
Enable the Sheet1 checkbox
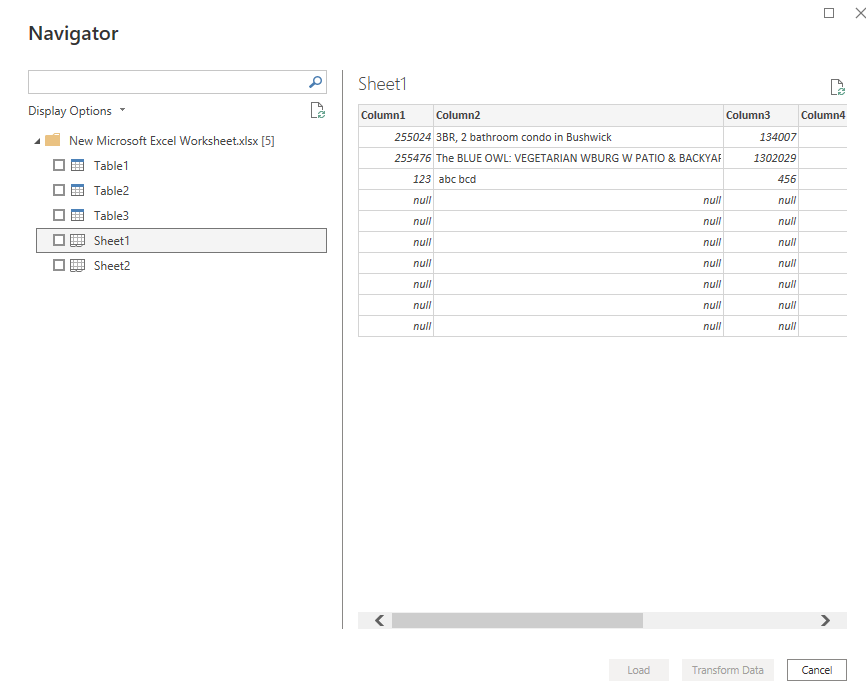click(x=59, y=240)
